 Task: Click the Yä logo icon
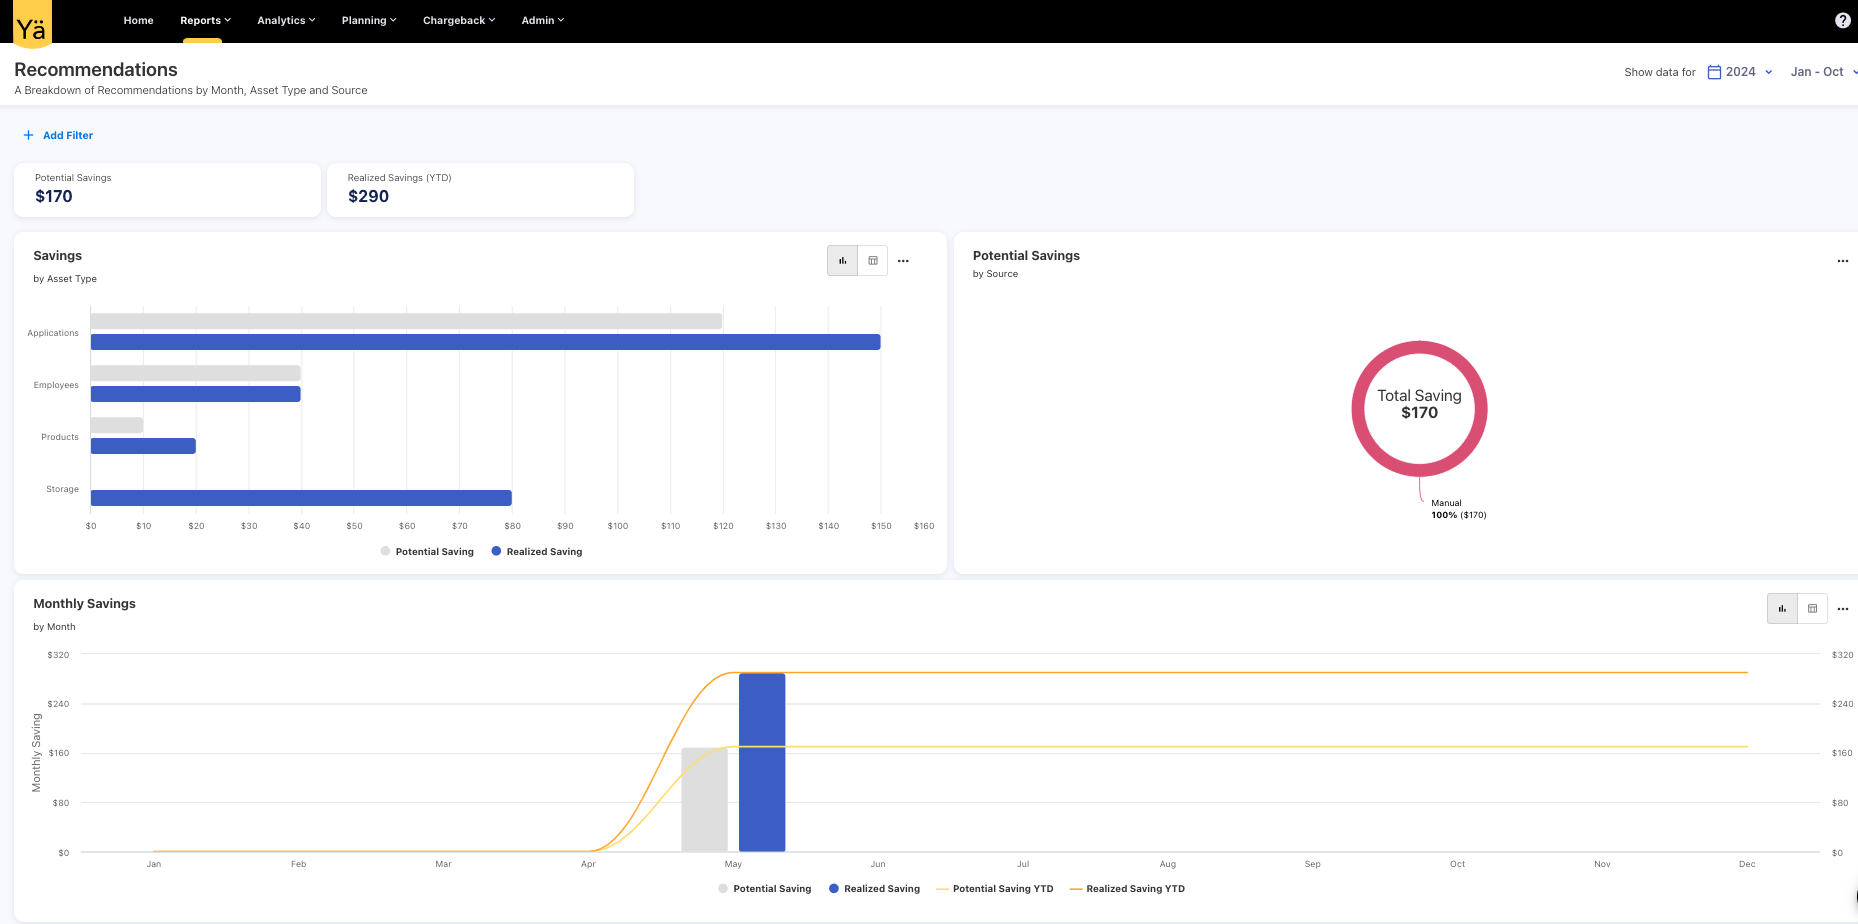click(x=32, y=26)
